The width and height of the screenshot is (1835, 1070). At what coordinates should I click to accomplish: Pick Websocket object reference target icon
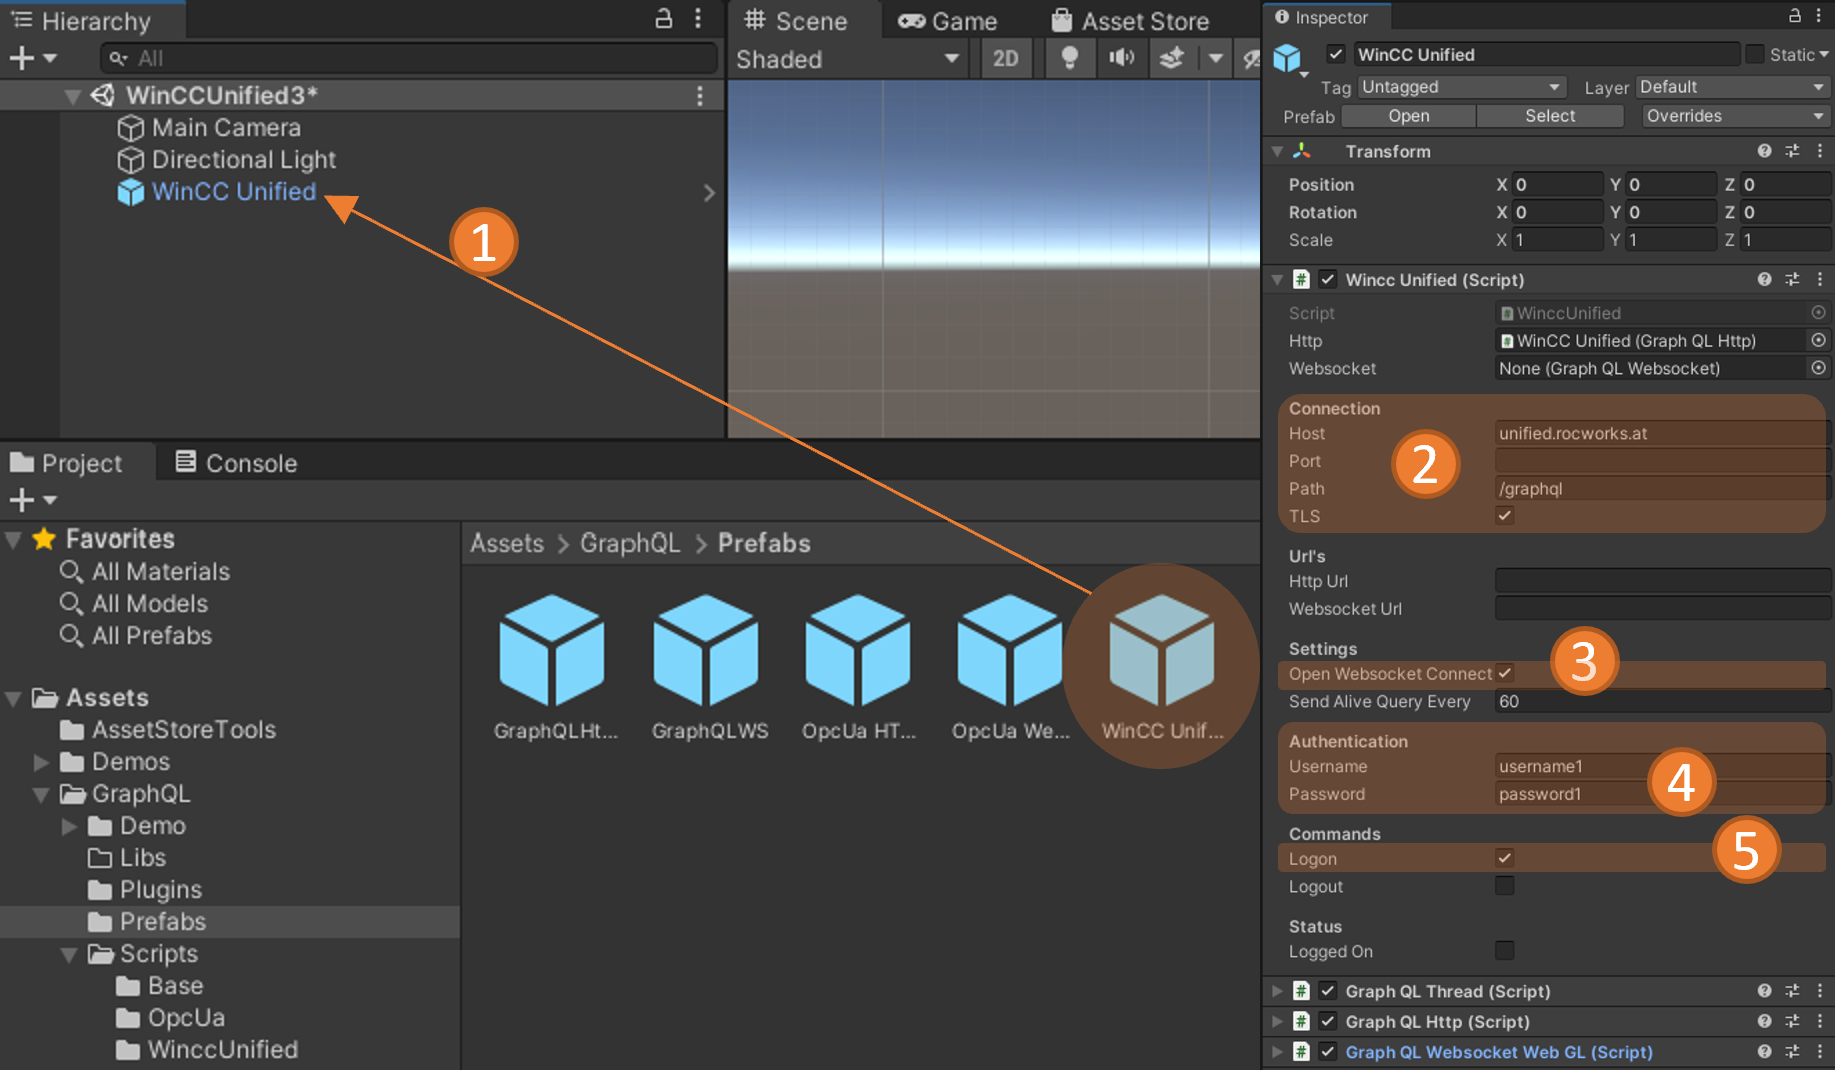coord(1818,368)
